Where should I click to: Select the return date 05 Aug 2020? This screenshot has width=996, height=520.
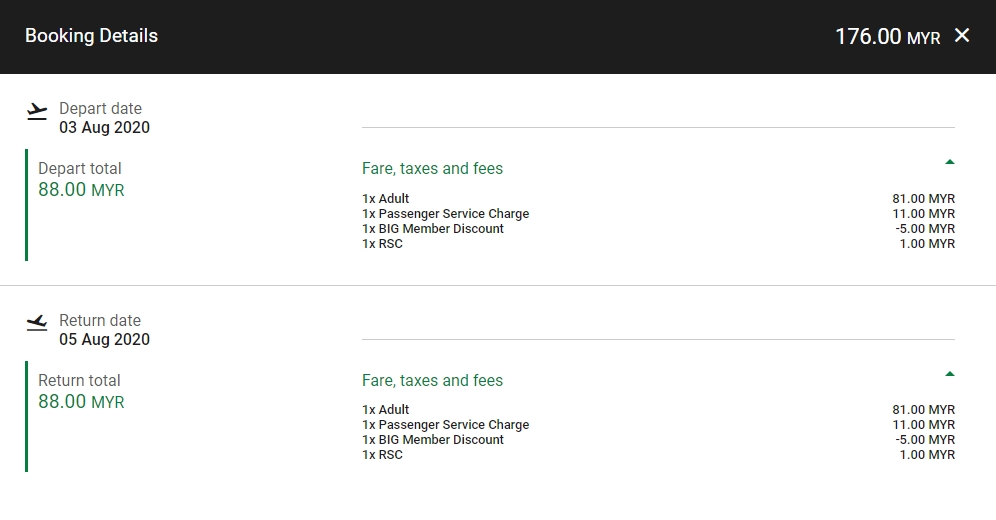click(x=104, y=340)
